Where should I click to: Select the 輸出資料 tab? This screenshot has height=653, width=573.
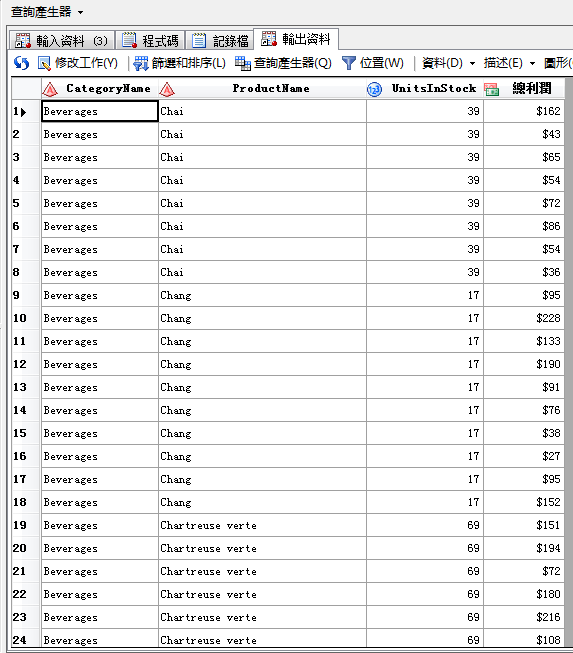point(296,39)
